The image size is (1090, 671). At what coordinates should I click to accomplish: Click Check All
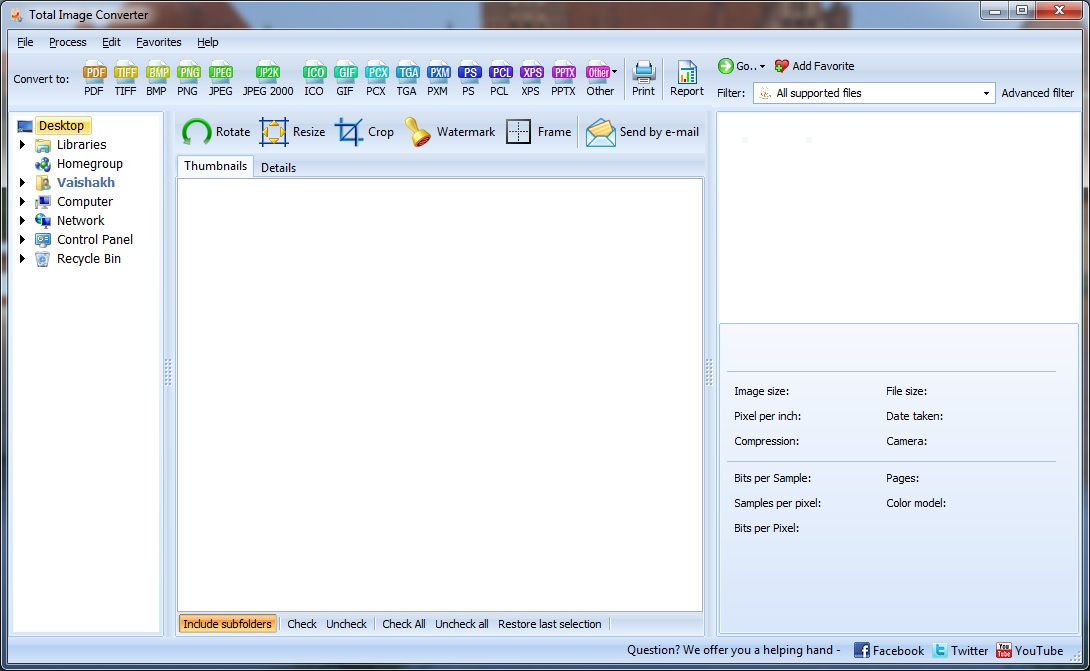click(x=404, y=624)
